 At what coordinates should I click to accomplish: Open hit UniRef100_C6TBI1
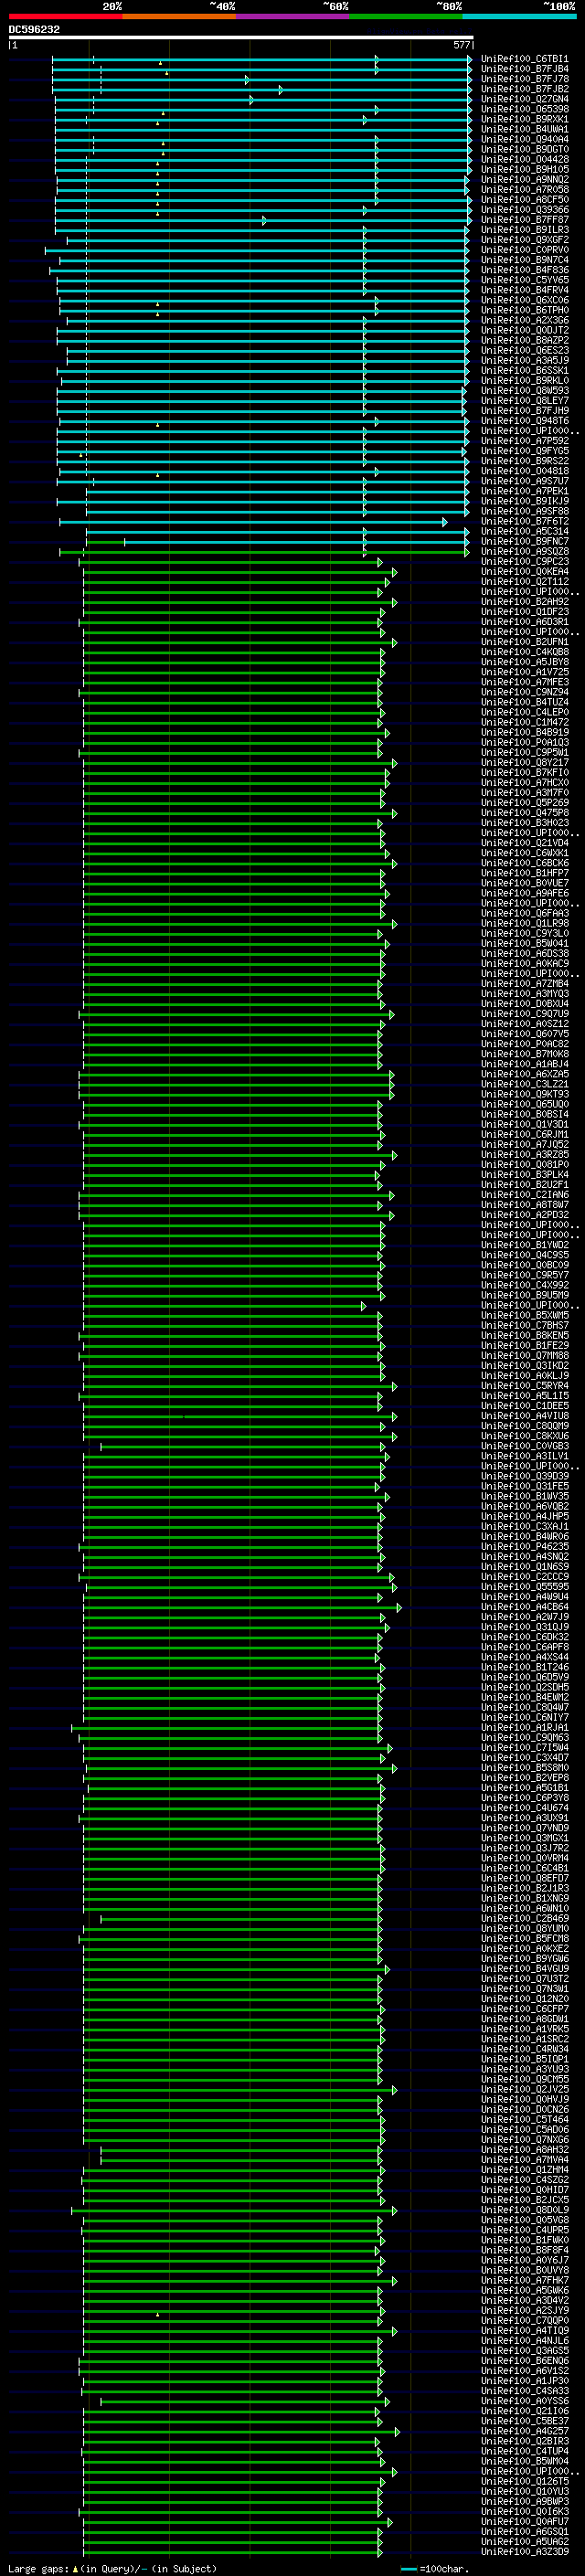click(x=525, y=59)
